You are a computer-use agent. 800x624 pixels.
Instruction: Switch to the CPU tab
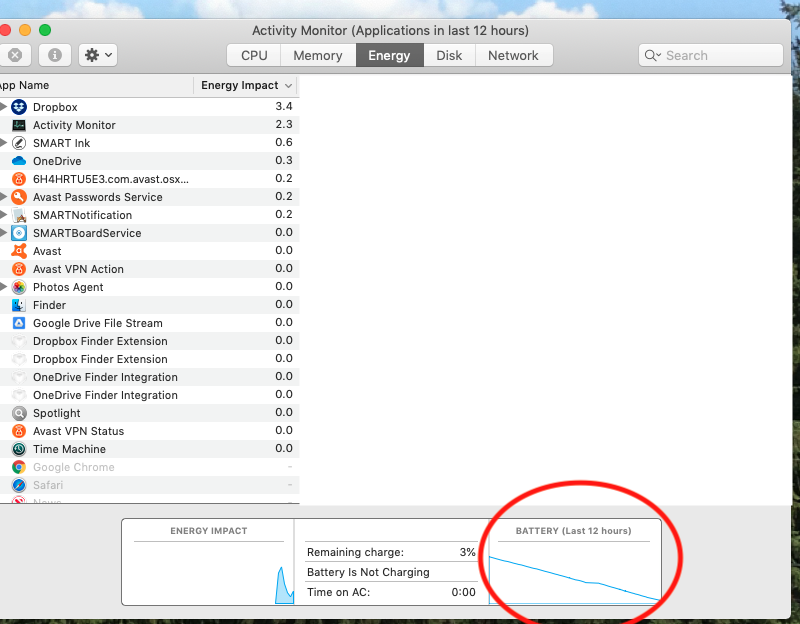pyautogui.click(x=254, y=55)
